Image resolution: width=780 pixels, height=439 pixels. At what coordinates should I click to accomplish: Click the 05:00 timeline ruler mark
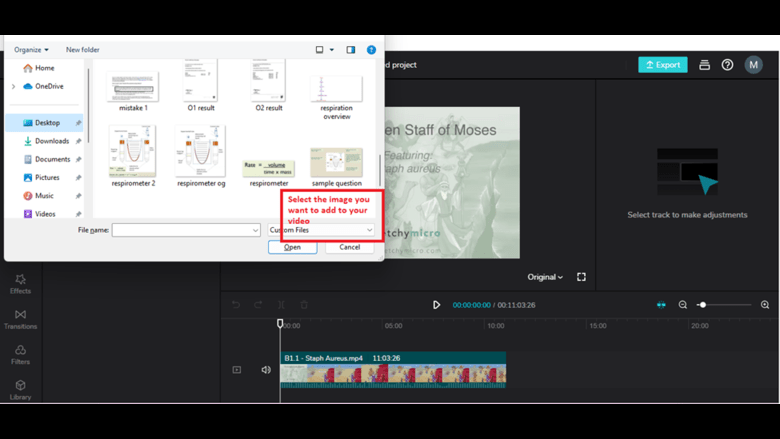click(393, 326)
